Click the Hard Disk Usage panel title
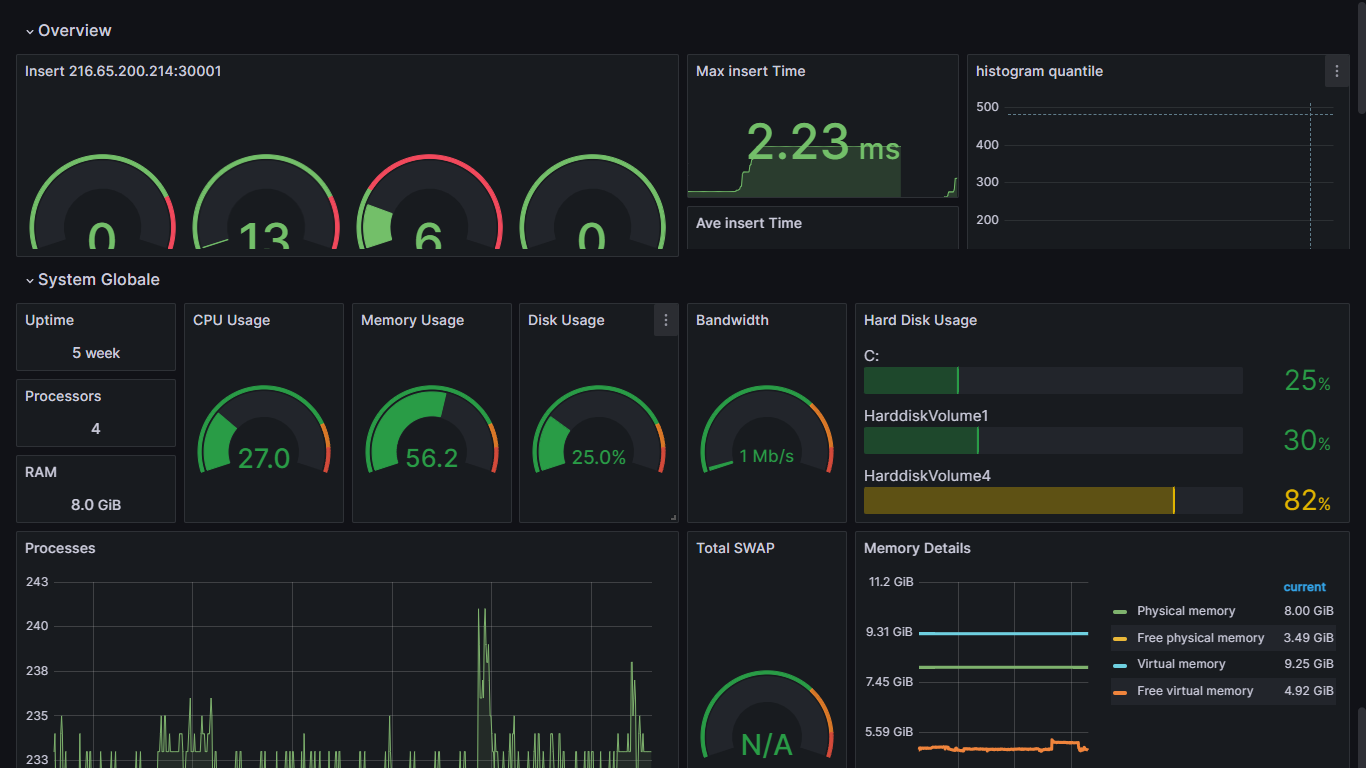This screenshot has width=1366, height=768. pos(920,320)
